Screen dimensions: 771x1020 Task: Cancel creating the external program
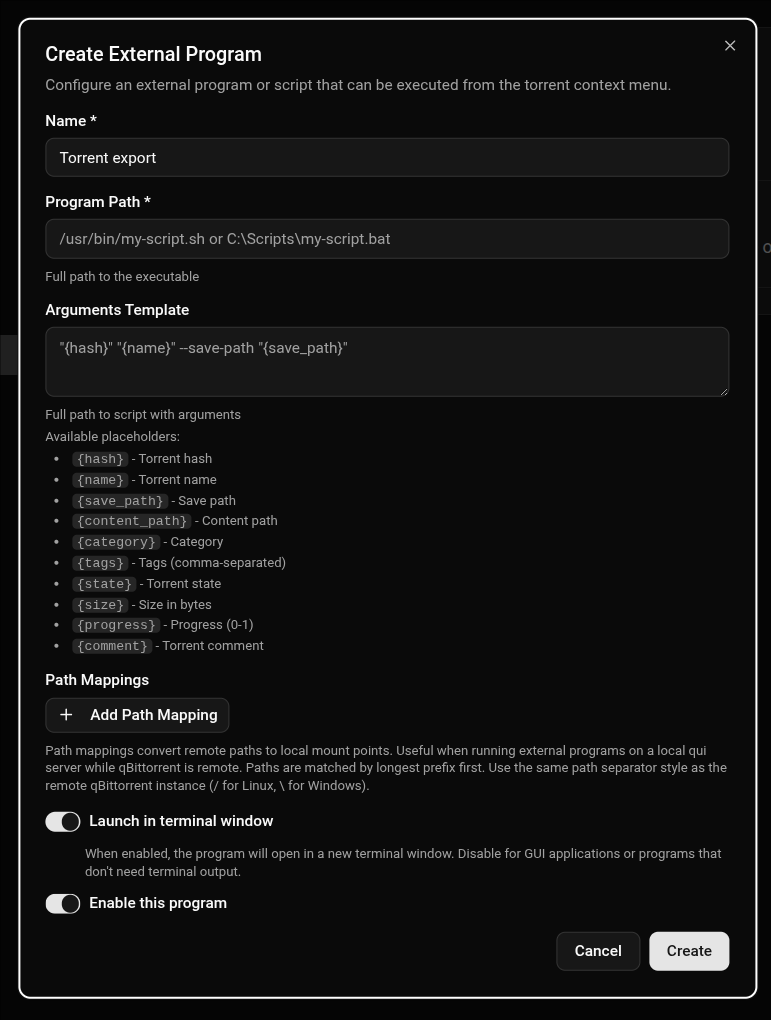pyautogui.click(x=598, y=951)
